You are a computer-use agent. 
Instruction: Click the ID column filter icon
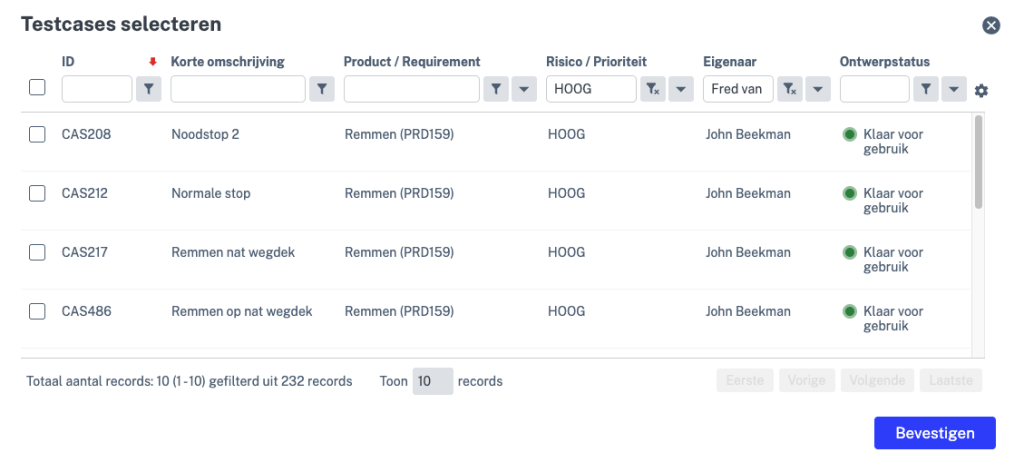click(x=148, y=90)
